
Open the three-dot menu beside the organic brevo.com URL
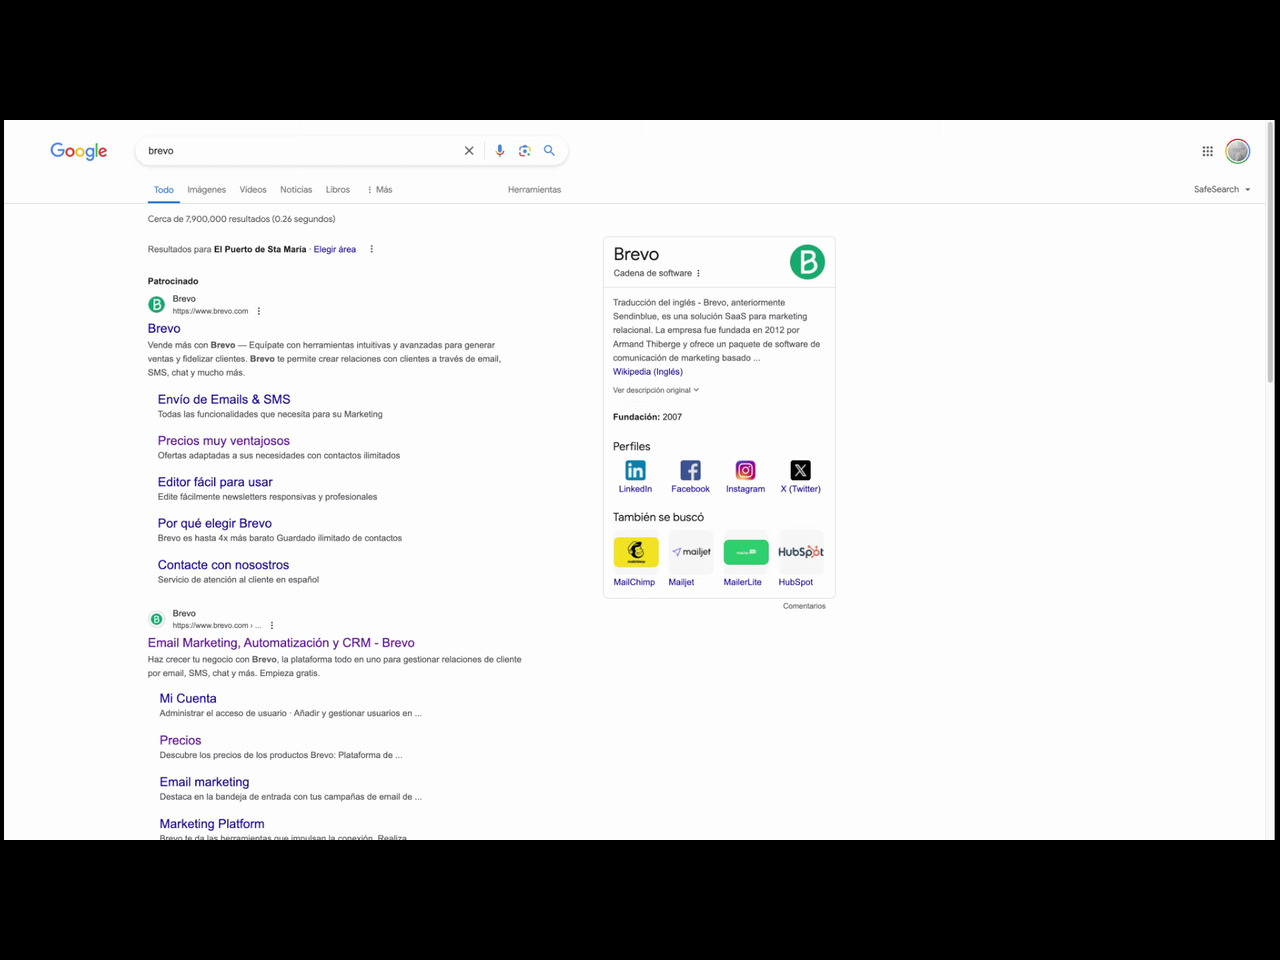272,625
